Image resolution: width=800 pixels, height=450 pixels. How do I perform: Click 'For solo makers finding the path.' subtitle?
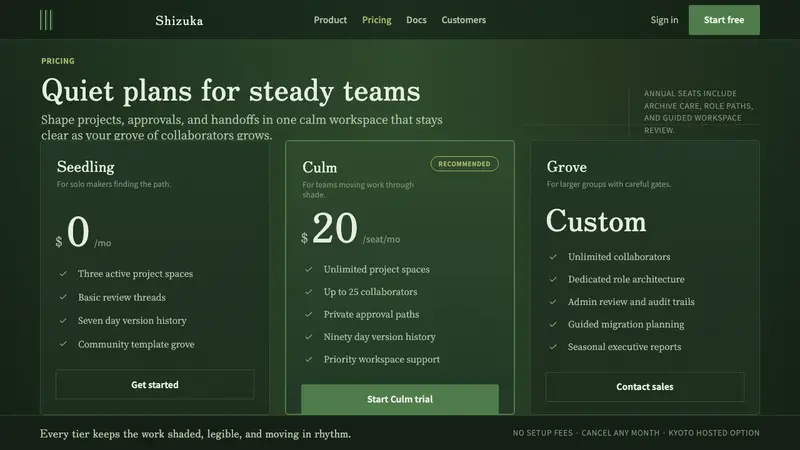point(114,184)
